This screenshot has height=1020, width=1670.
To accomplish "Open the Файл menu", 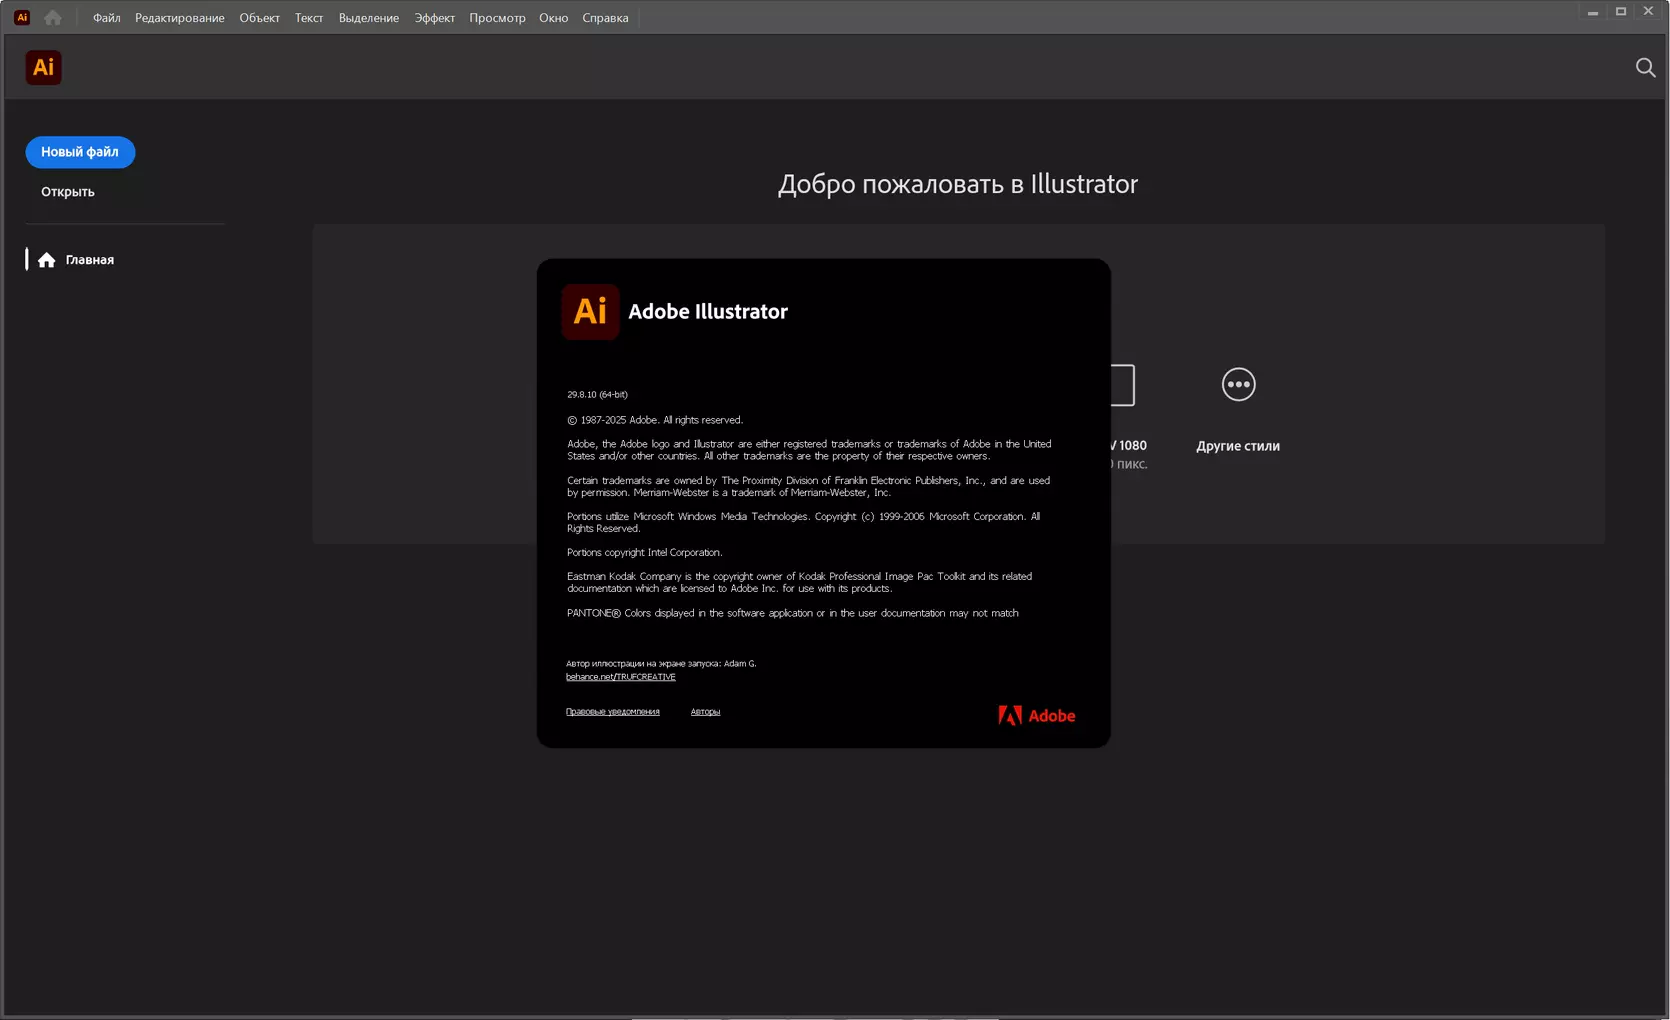I will click(x=106, y=18).
